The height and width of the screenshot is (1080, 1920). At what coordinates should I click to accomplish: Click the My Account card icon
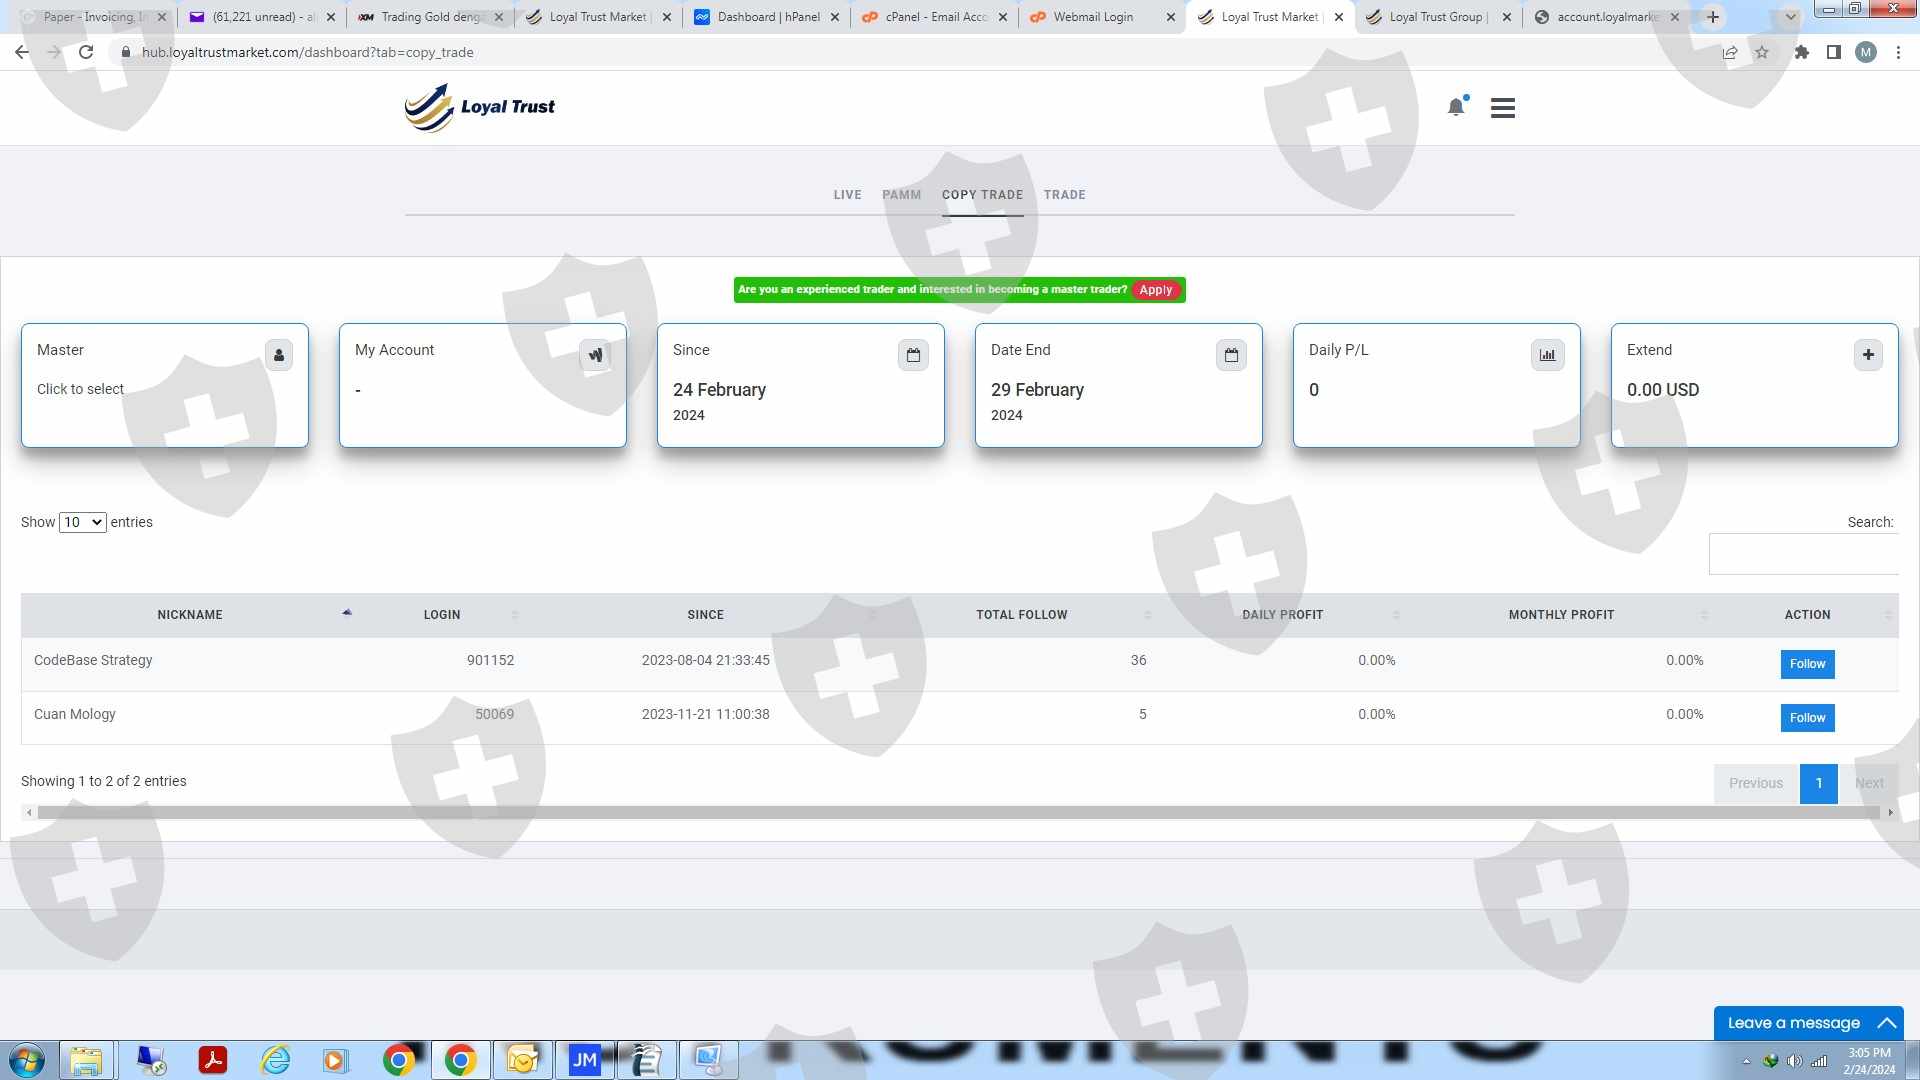point(595,355)
